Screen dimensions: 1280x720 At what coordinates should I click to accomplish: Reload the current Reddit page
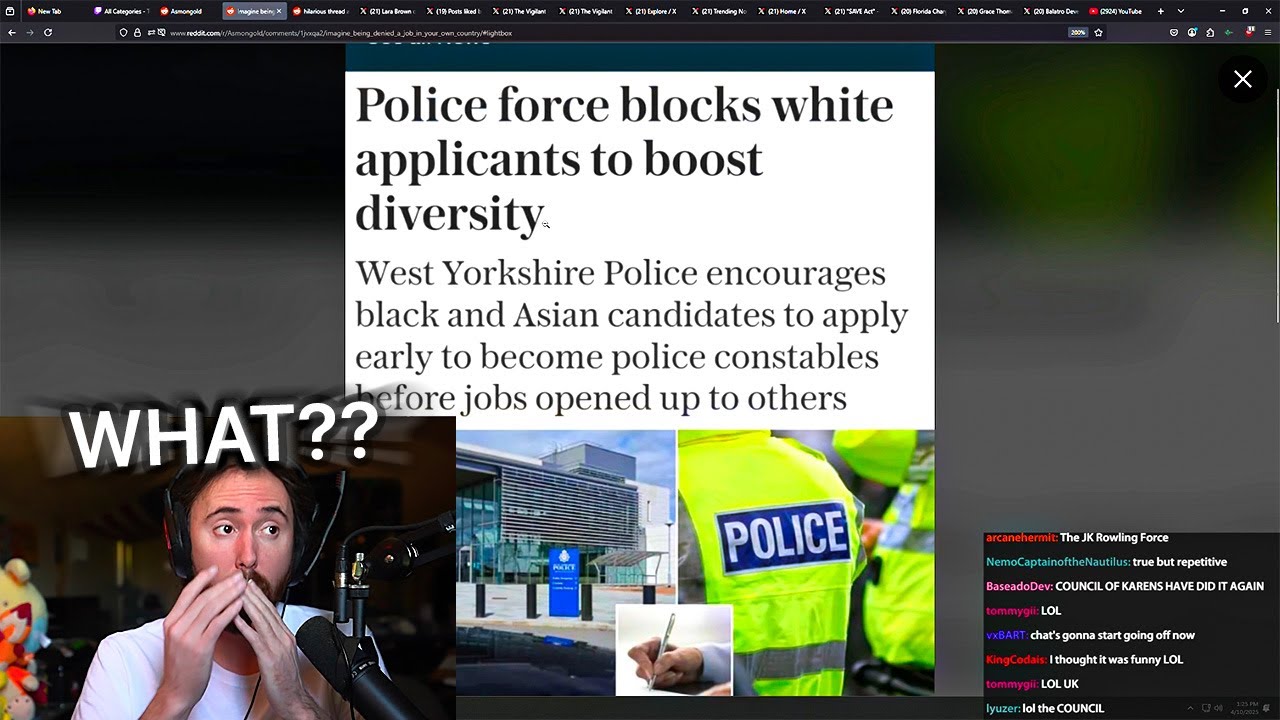click(x=48, y=32)
